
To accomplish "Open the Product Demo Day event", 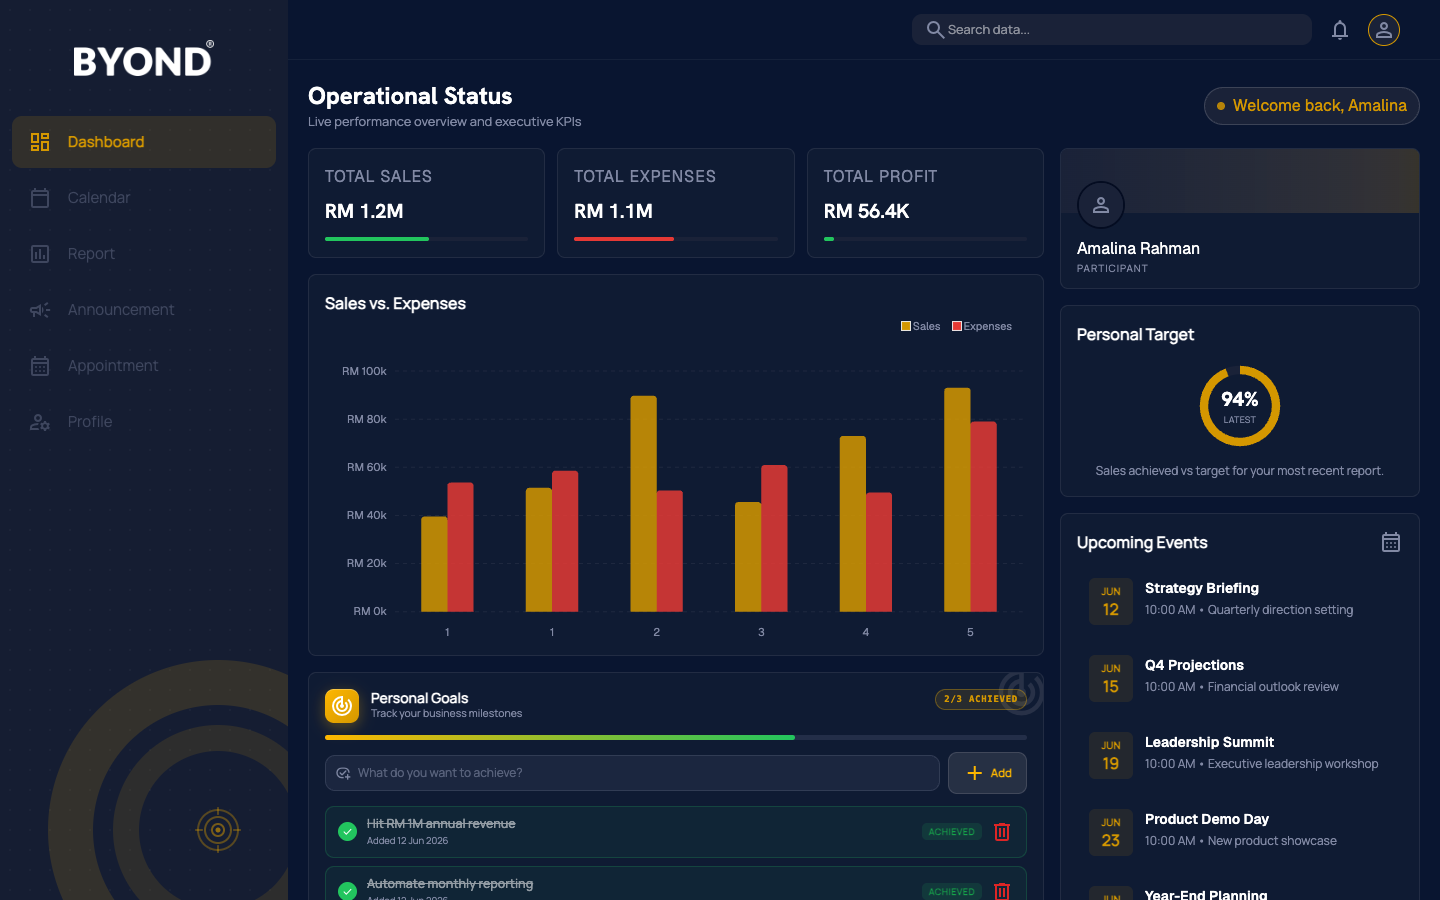I will point(1240,830).
